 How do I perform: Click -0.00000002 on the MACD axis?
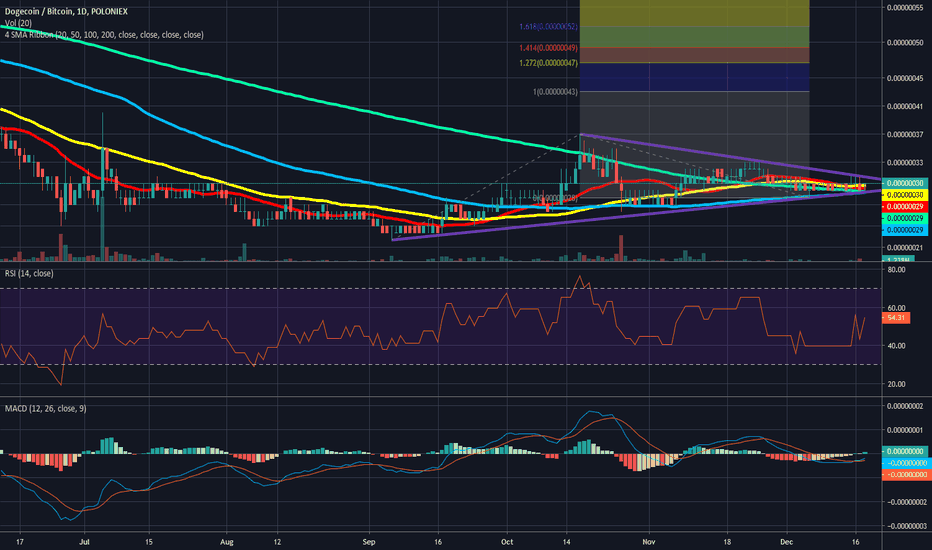[x=905, y=502]
